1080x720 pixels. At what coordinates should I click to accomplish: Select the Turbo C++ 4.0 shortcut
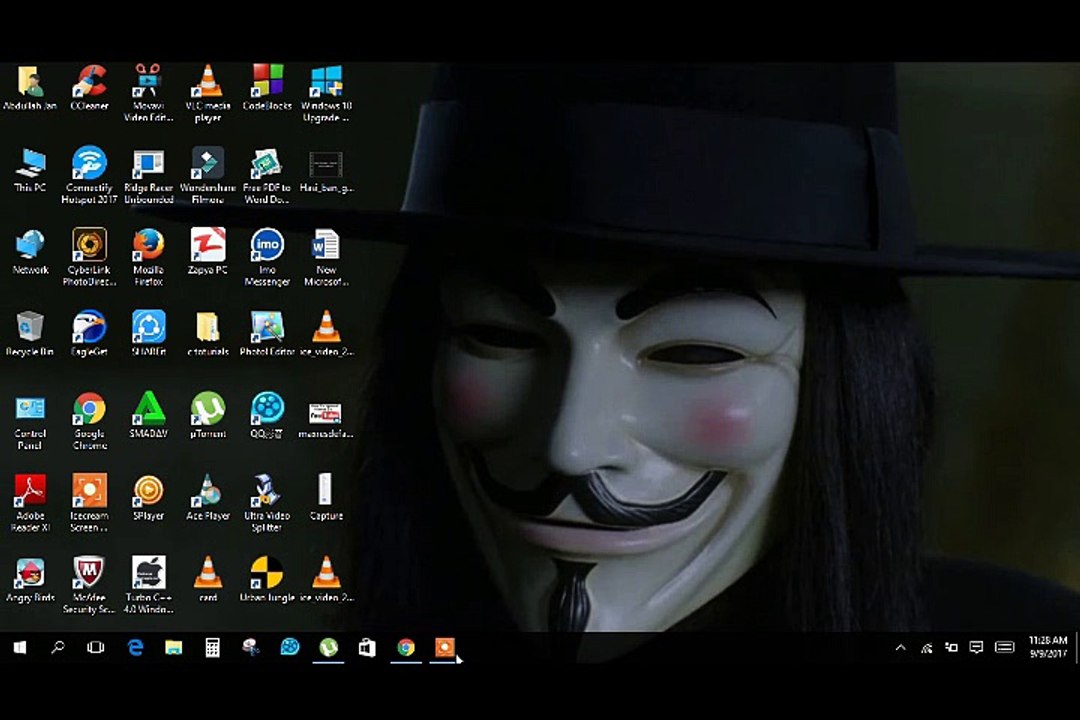(x=148, y=585)
